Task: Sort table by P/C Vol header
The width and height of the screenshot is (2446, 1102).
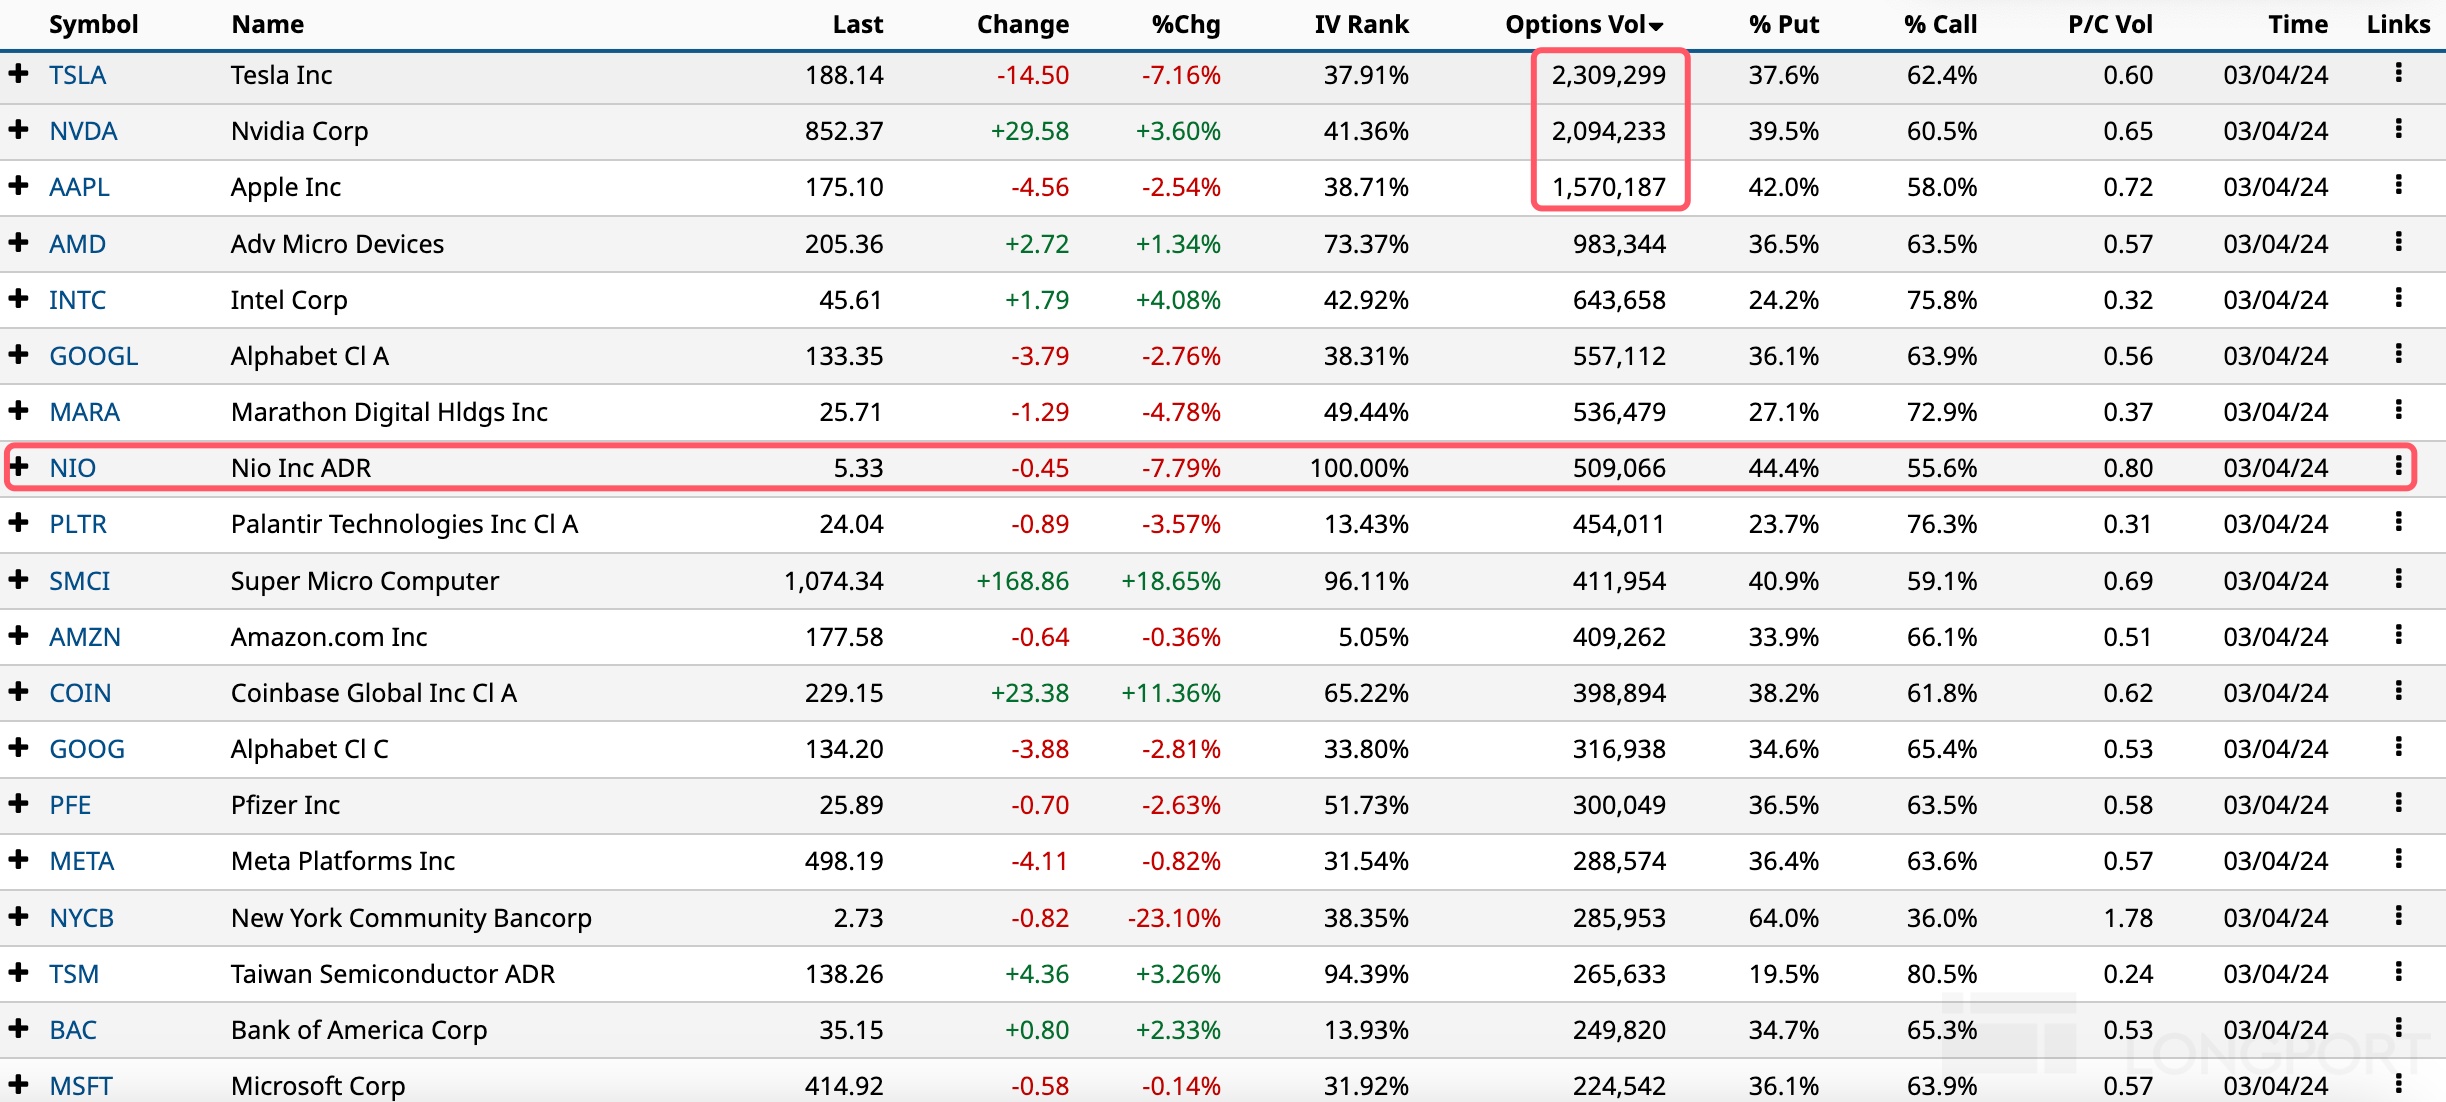Action: (x=2109, y=24)
